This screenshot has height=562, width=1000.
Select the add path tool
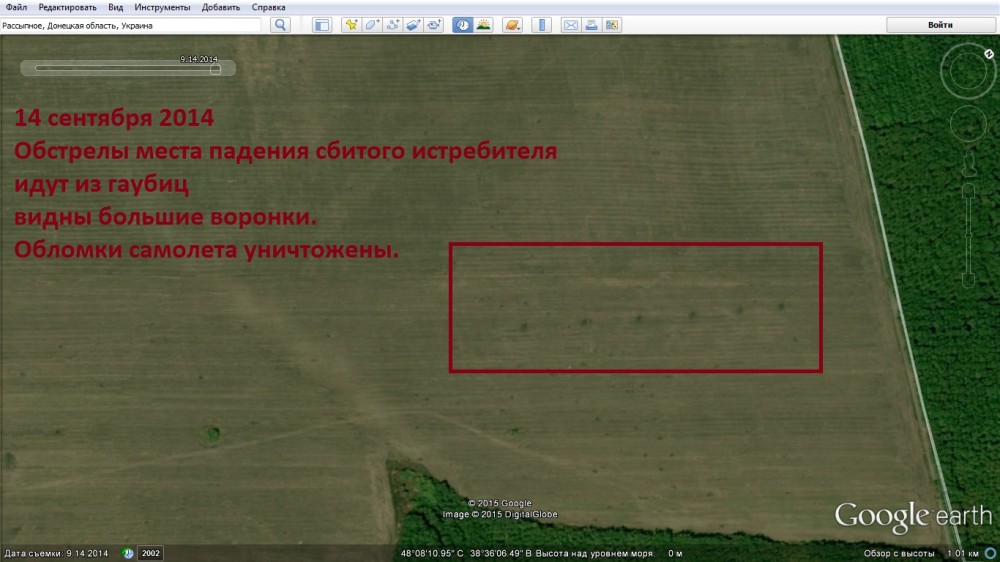tap(393, 25)
